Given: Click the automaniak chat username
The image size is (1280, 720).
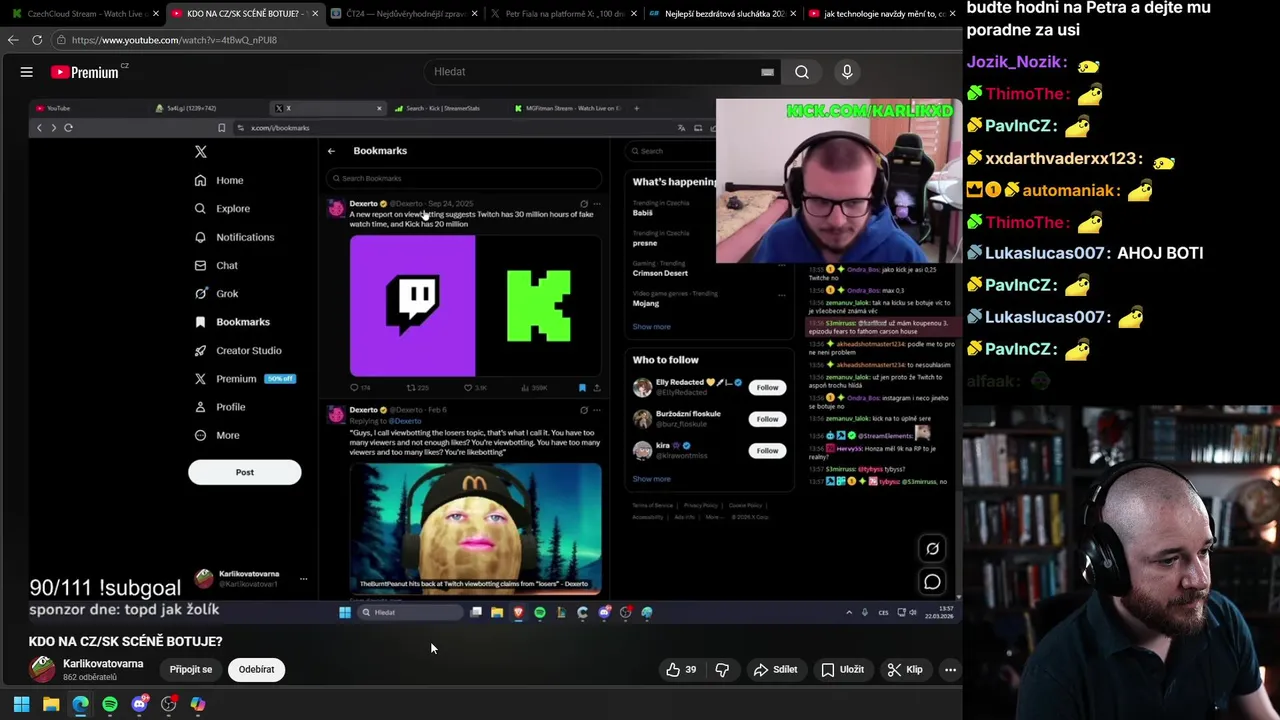Looking at the screenshot, I should [1070, 190].
